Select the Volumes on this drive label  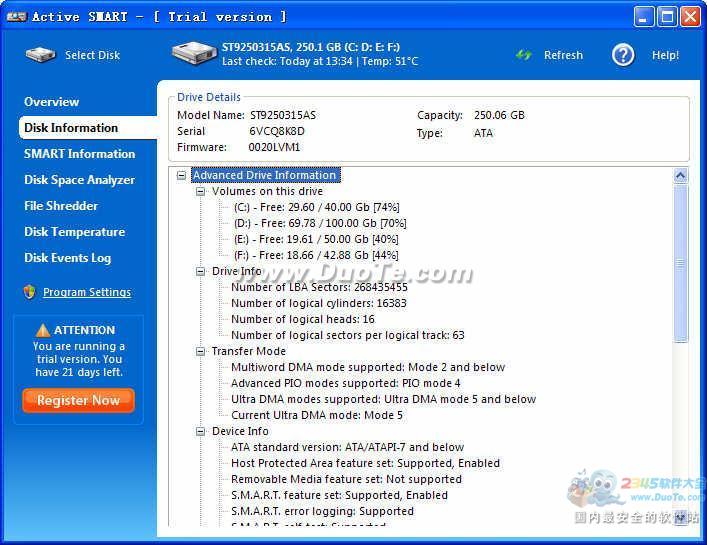(267, 191)
